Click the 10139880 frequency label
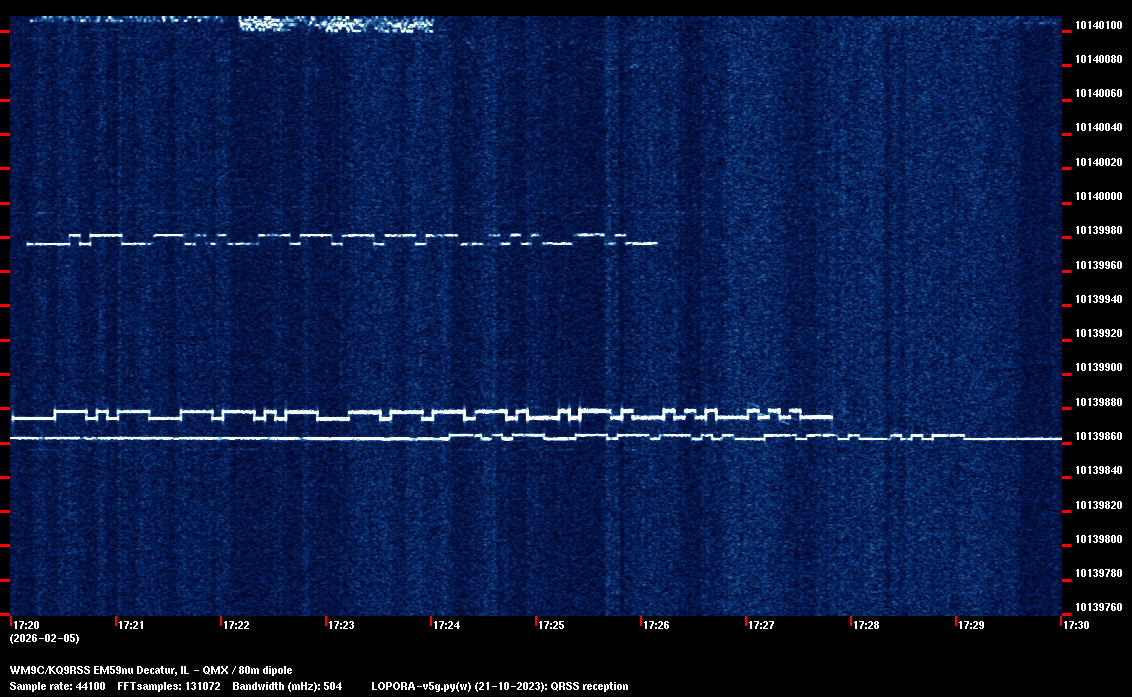Viewport: 1132px width, 697px height. pyautogui.click(x=1098, y=402)
